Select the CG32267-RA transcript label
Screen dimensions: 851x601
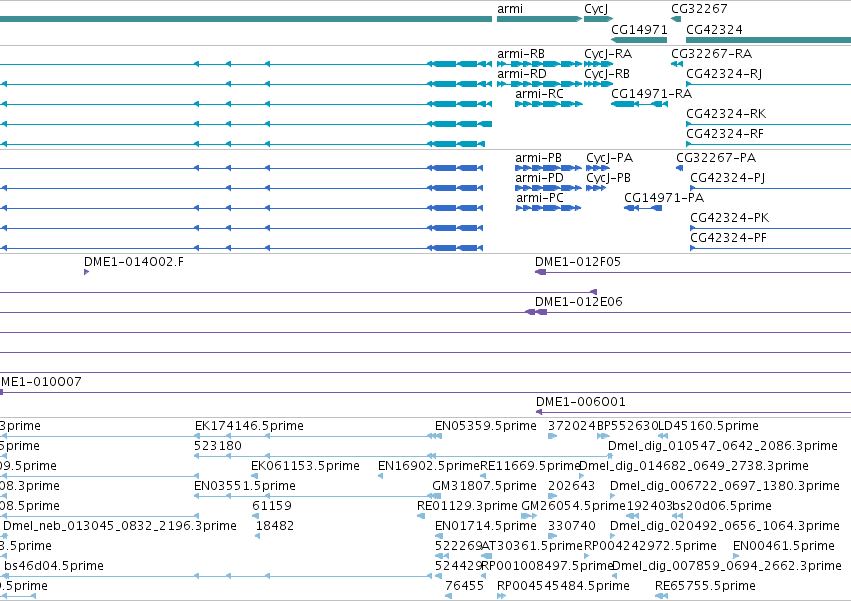[x=712, y=54]
